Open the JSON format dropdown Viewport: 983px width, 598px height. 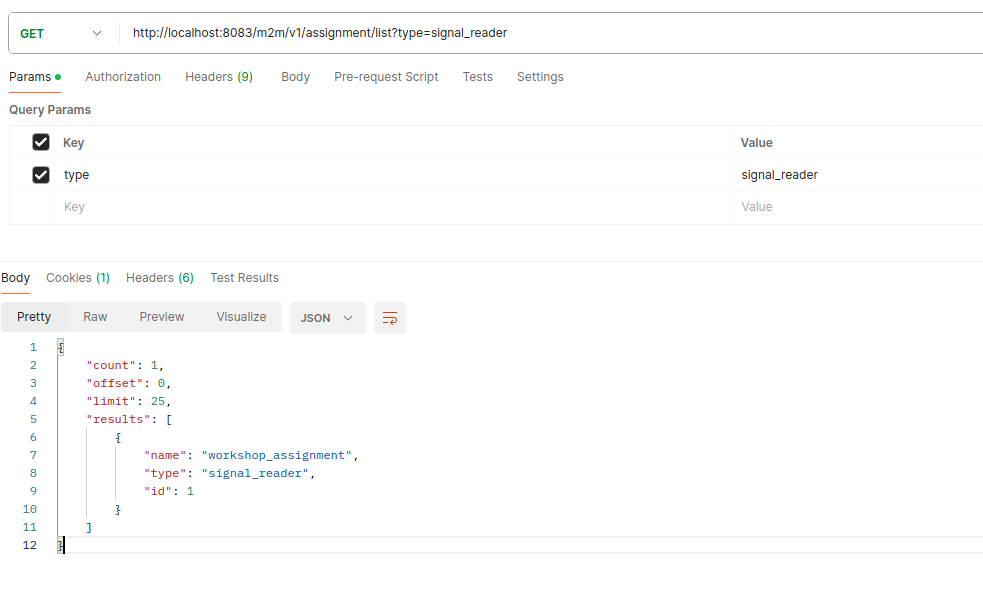click(327, 318)
